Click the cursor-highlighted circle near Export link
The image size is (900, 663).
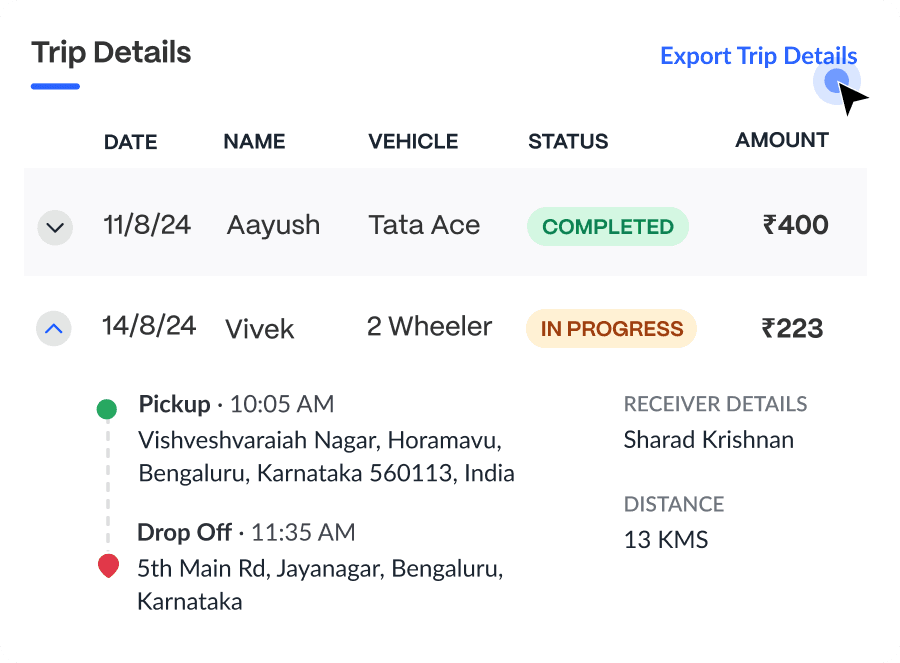[x=837, y=82]
